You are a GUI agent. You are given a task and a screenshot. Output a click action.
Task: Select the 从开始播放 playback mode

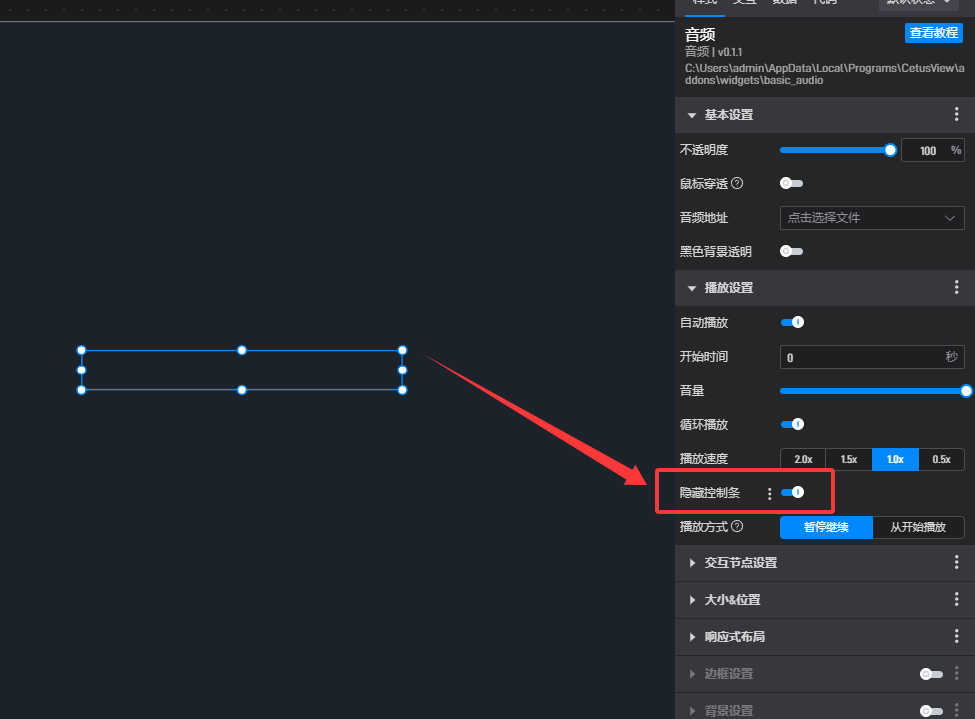click(x=918, y=527)
